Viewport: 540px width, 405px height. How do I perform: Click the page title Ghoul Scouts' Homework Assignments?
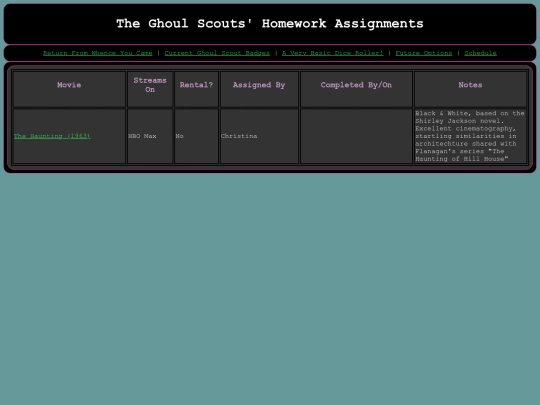click(270, 24)
